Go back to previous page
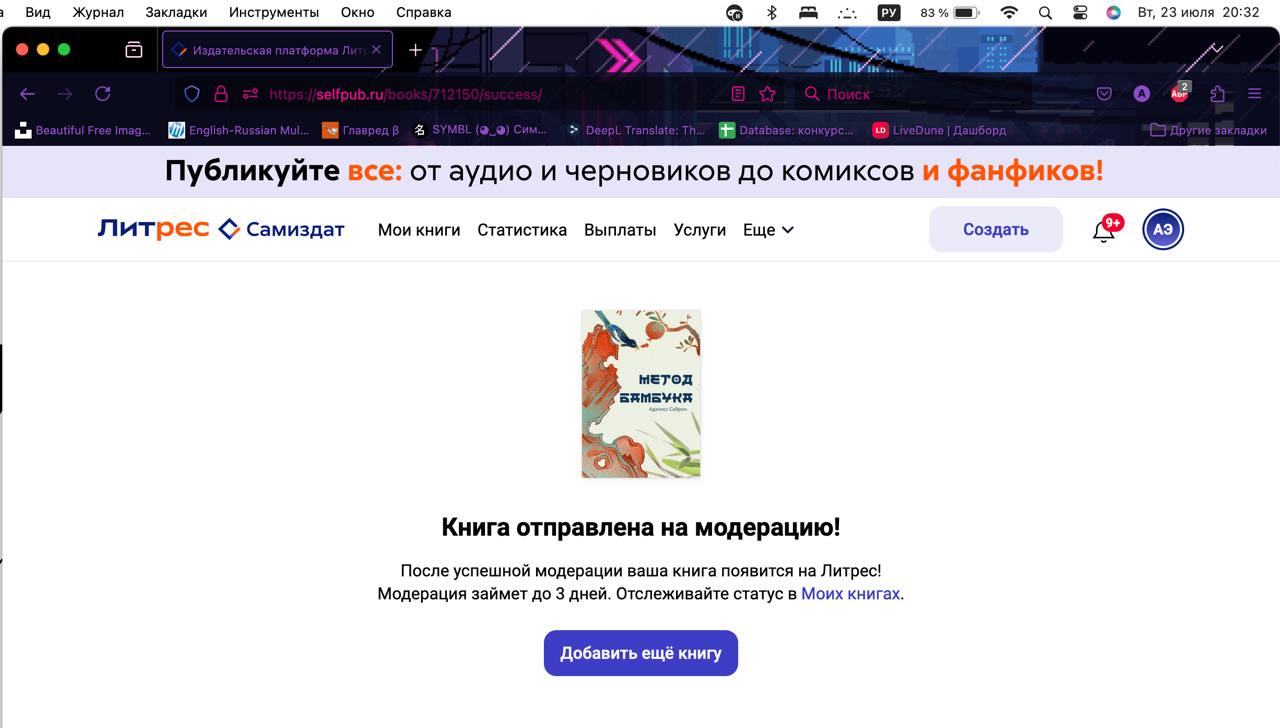1280x728 pixels. (x=27, y=94)
